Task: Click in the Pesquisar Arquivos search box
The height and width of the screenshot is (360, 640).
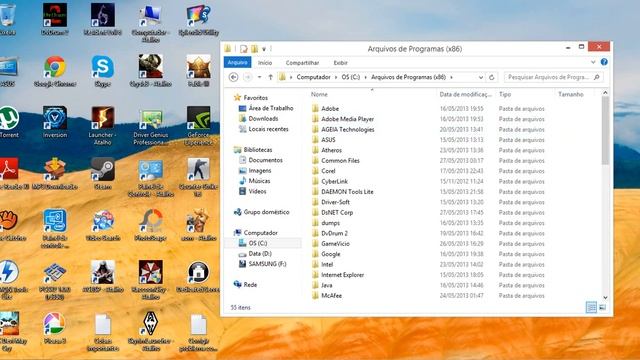Action: click(553, 77)
